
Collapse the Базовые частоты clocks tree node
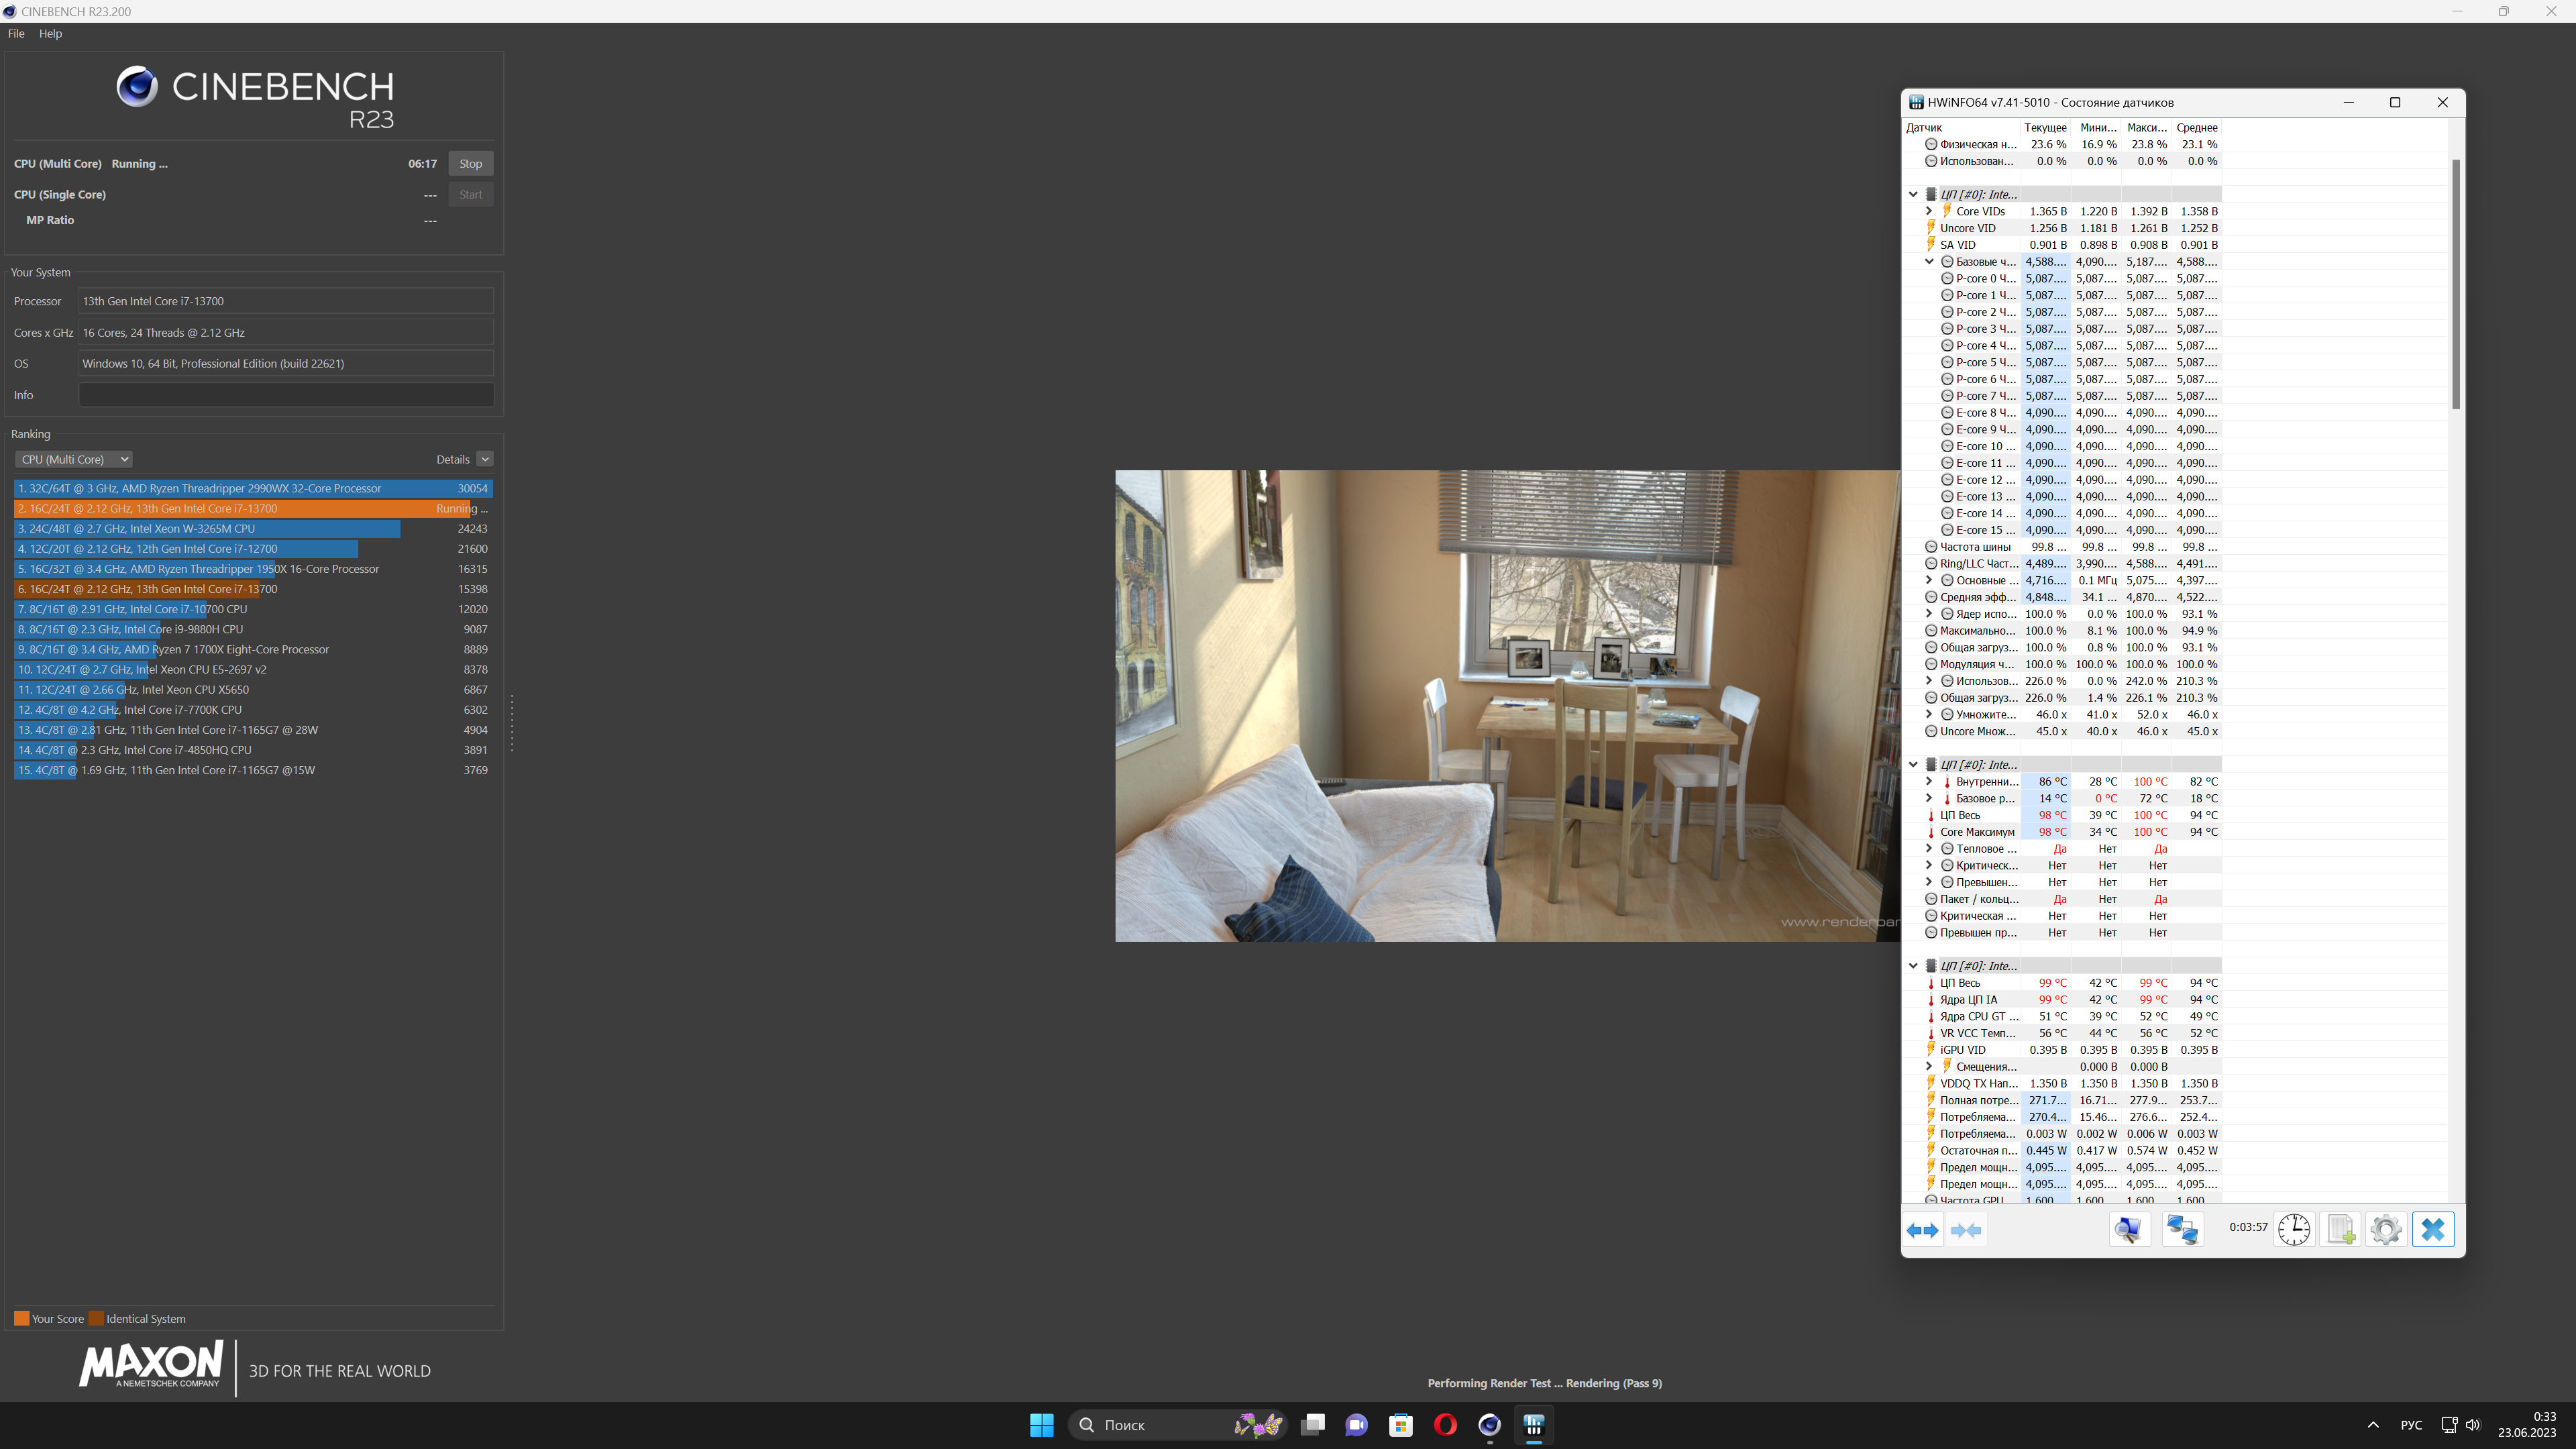pos(1929,262)
